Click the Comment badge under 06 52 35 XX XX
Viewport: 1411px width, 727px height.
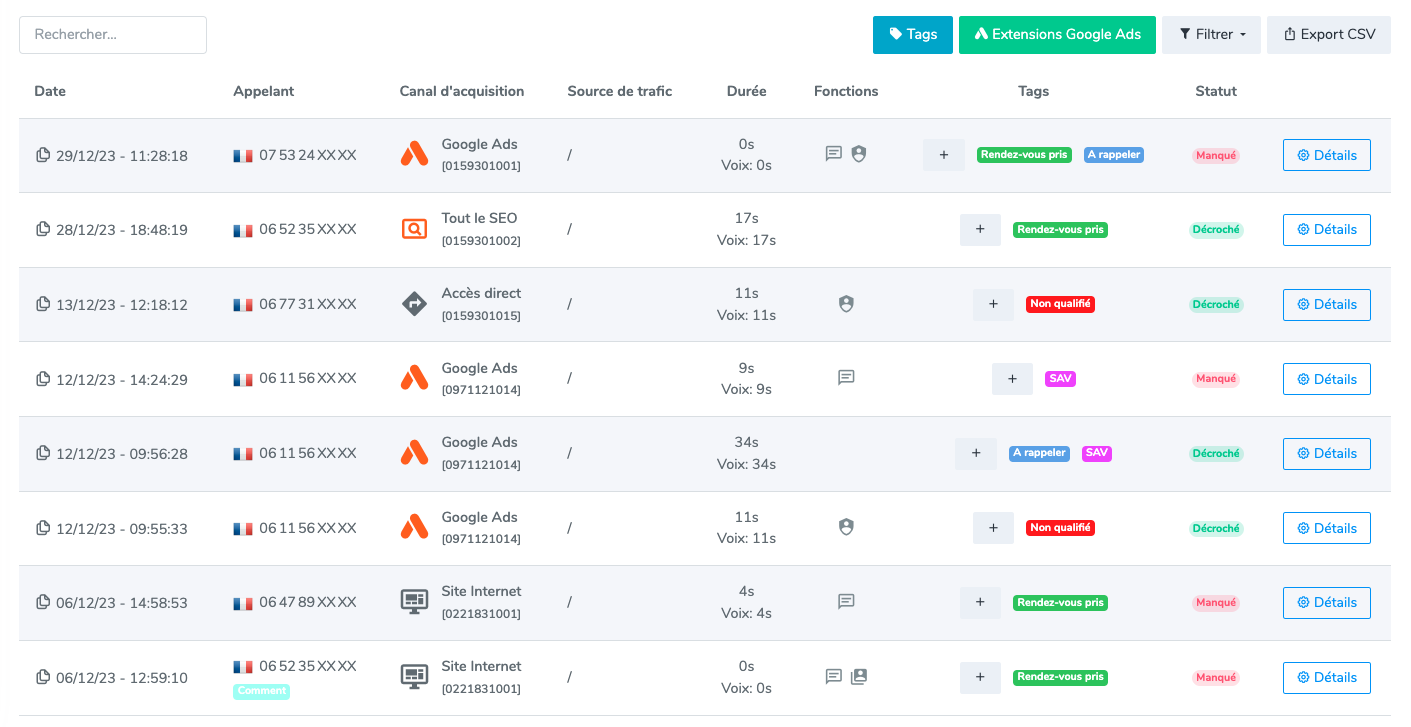(261, 691)
